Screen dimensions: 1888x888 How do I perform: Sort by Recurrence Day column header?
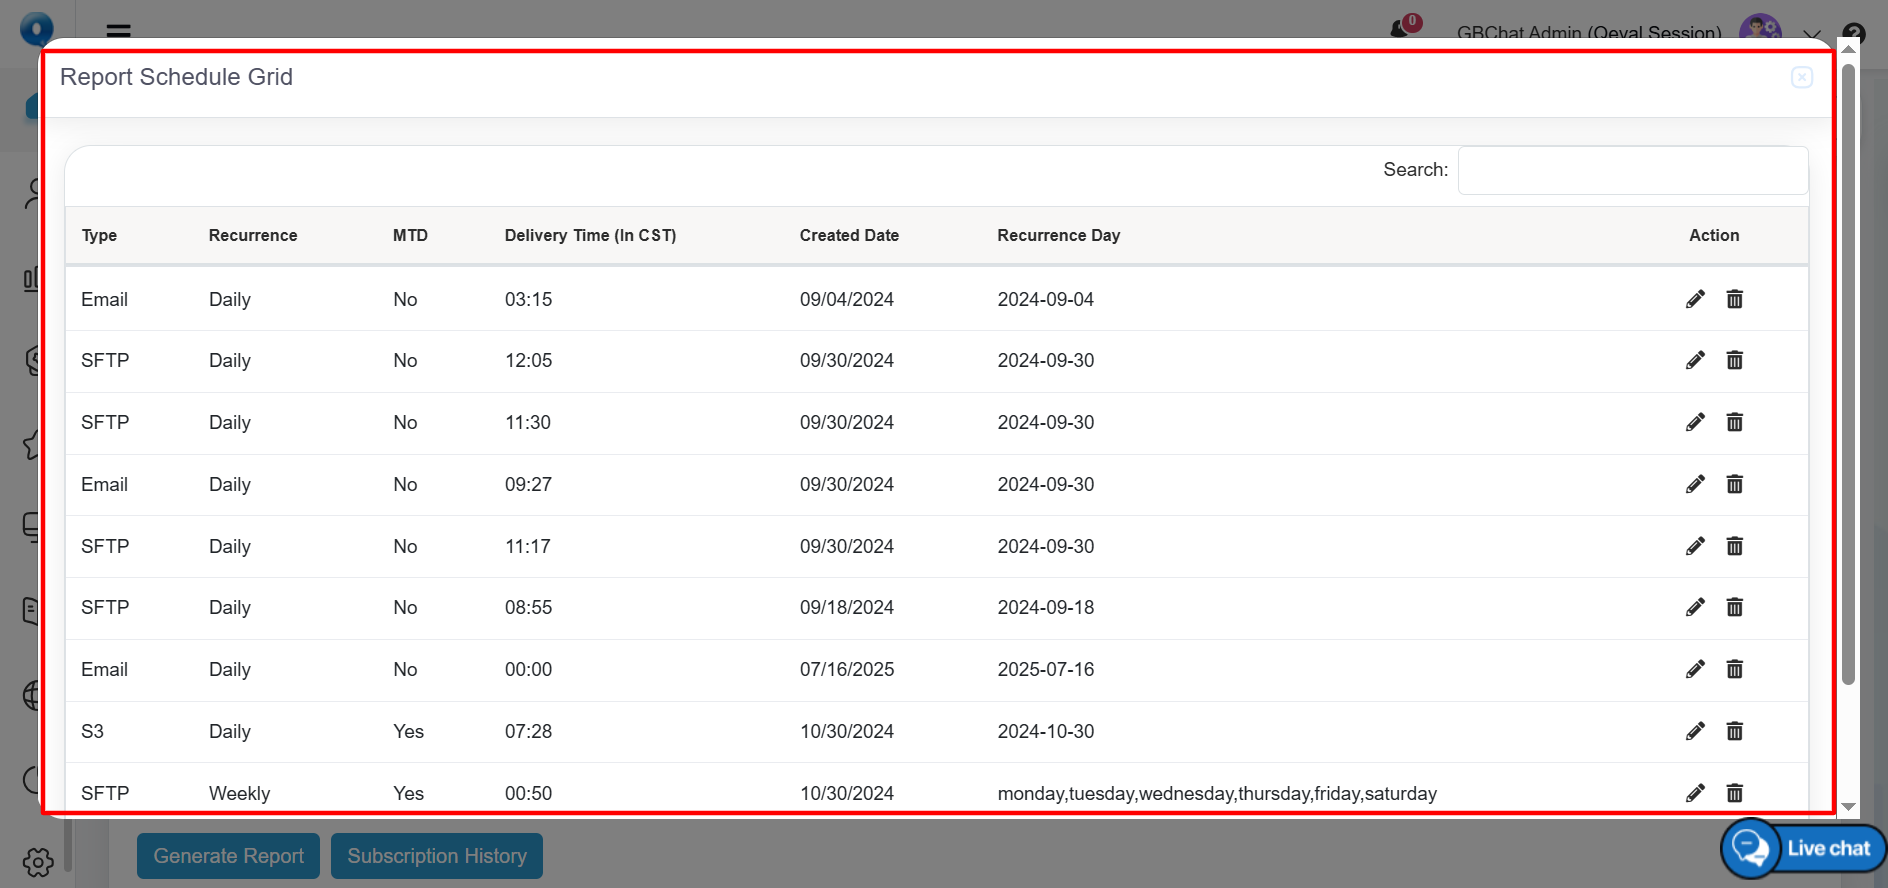click(1058, 235)
